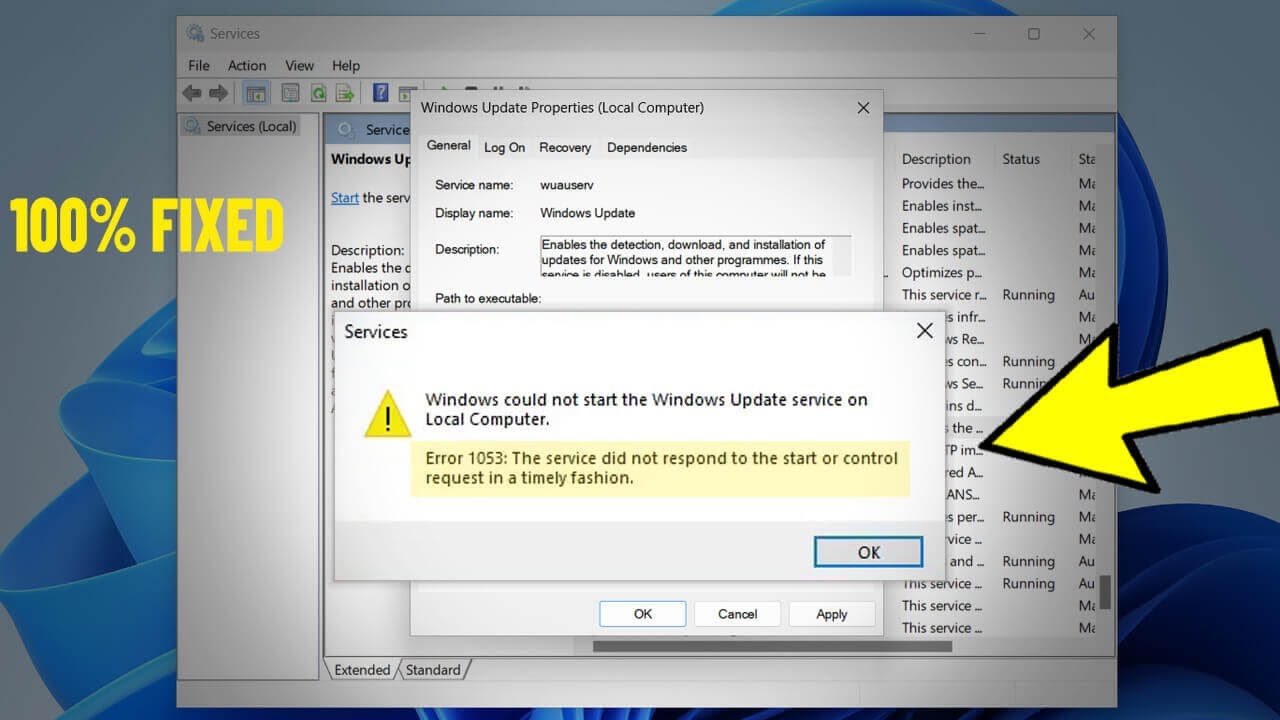Click the services list horizontal scrollbar

[772, 647]
